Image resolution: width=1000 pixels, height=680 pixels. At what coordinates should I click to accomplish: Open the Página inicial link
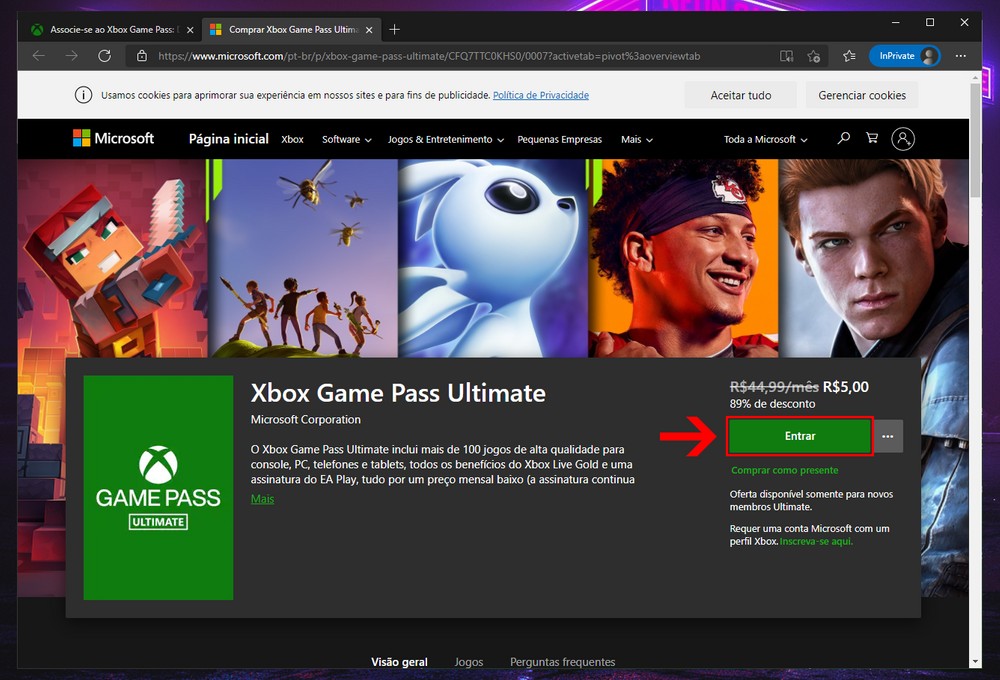[x=228, y=139]
